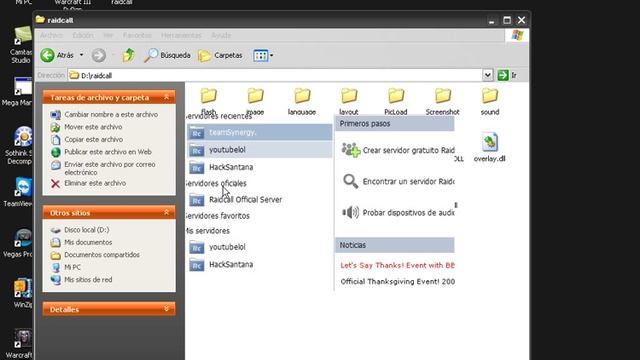Image resolution: width=640 pixels, height=360 pixels.
Task: Expand the Detalles panel
Action: (166, 309)
